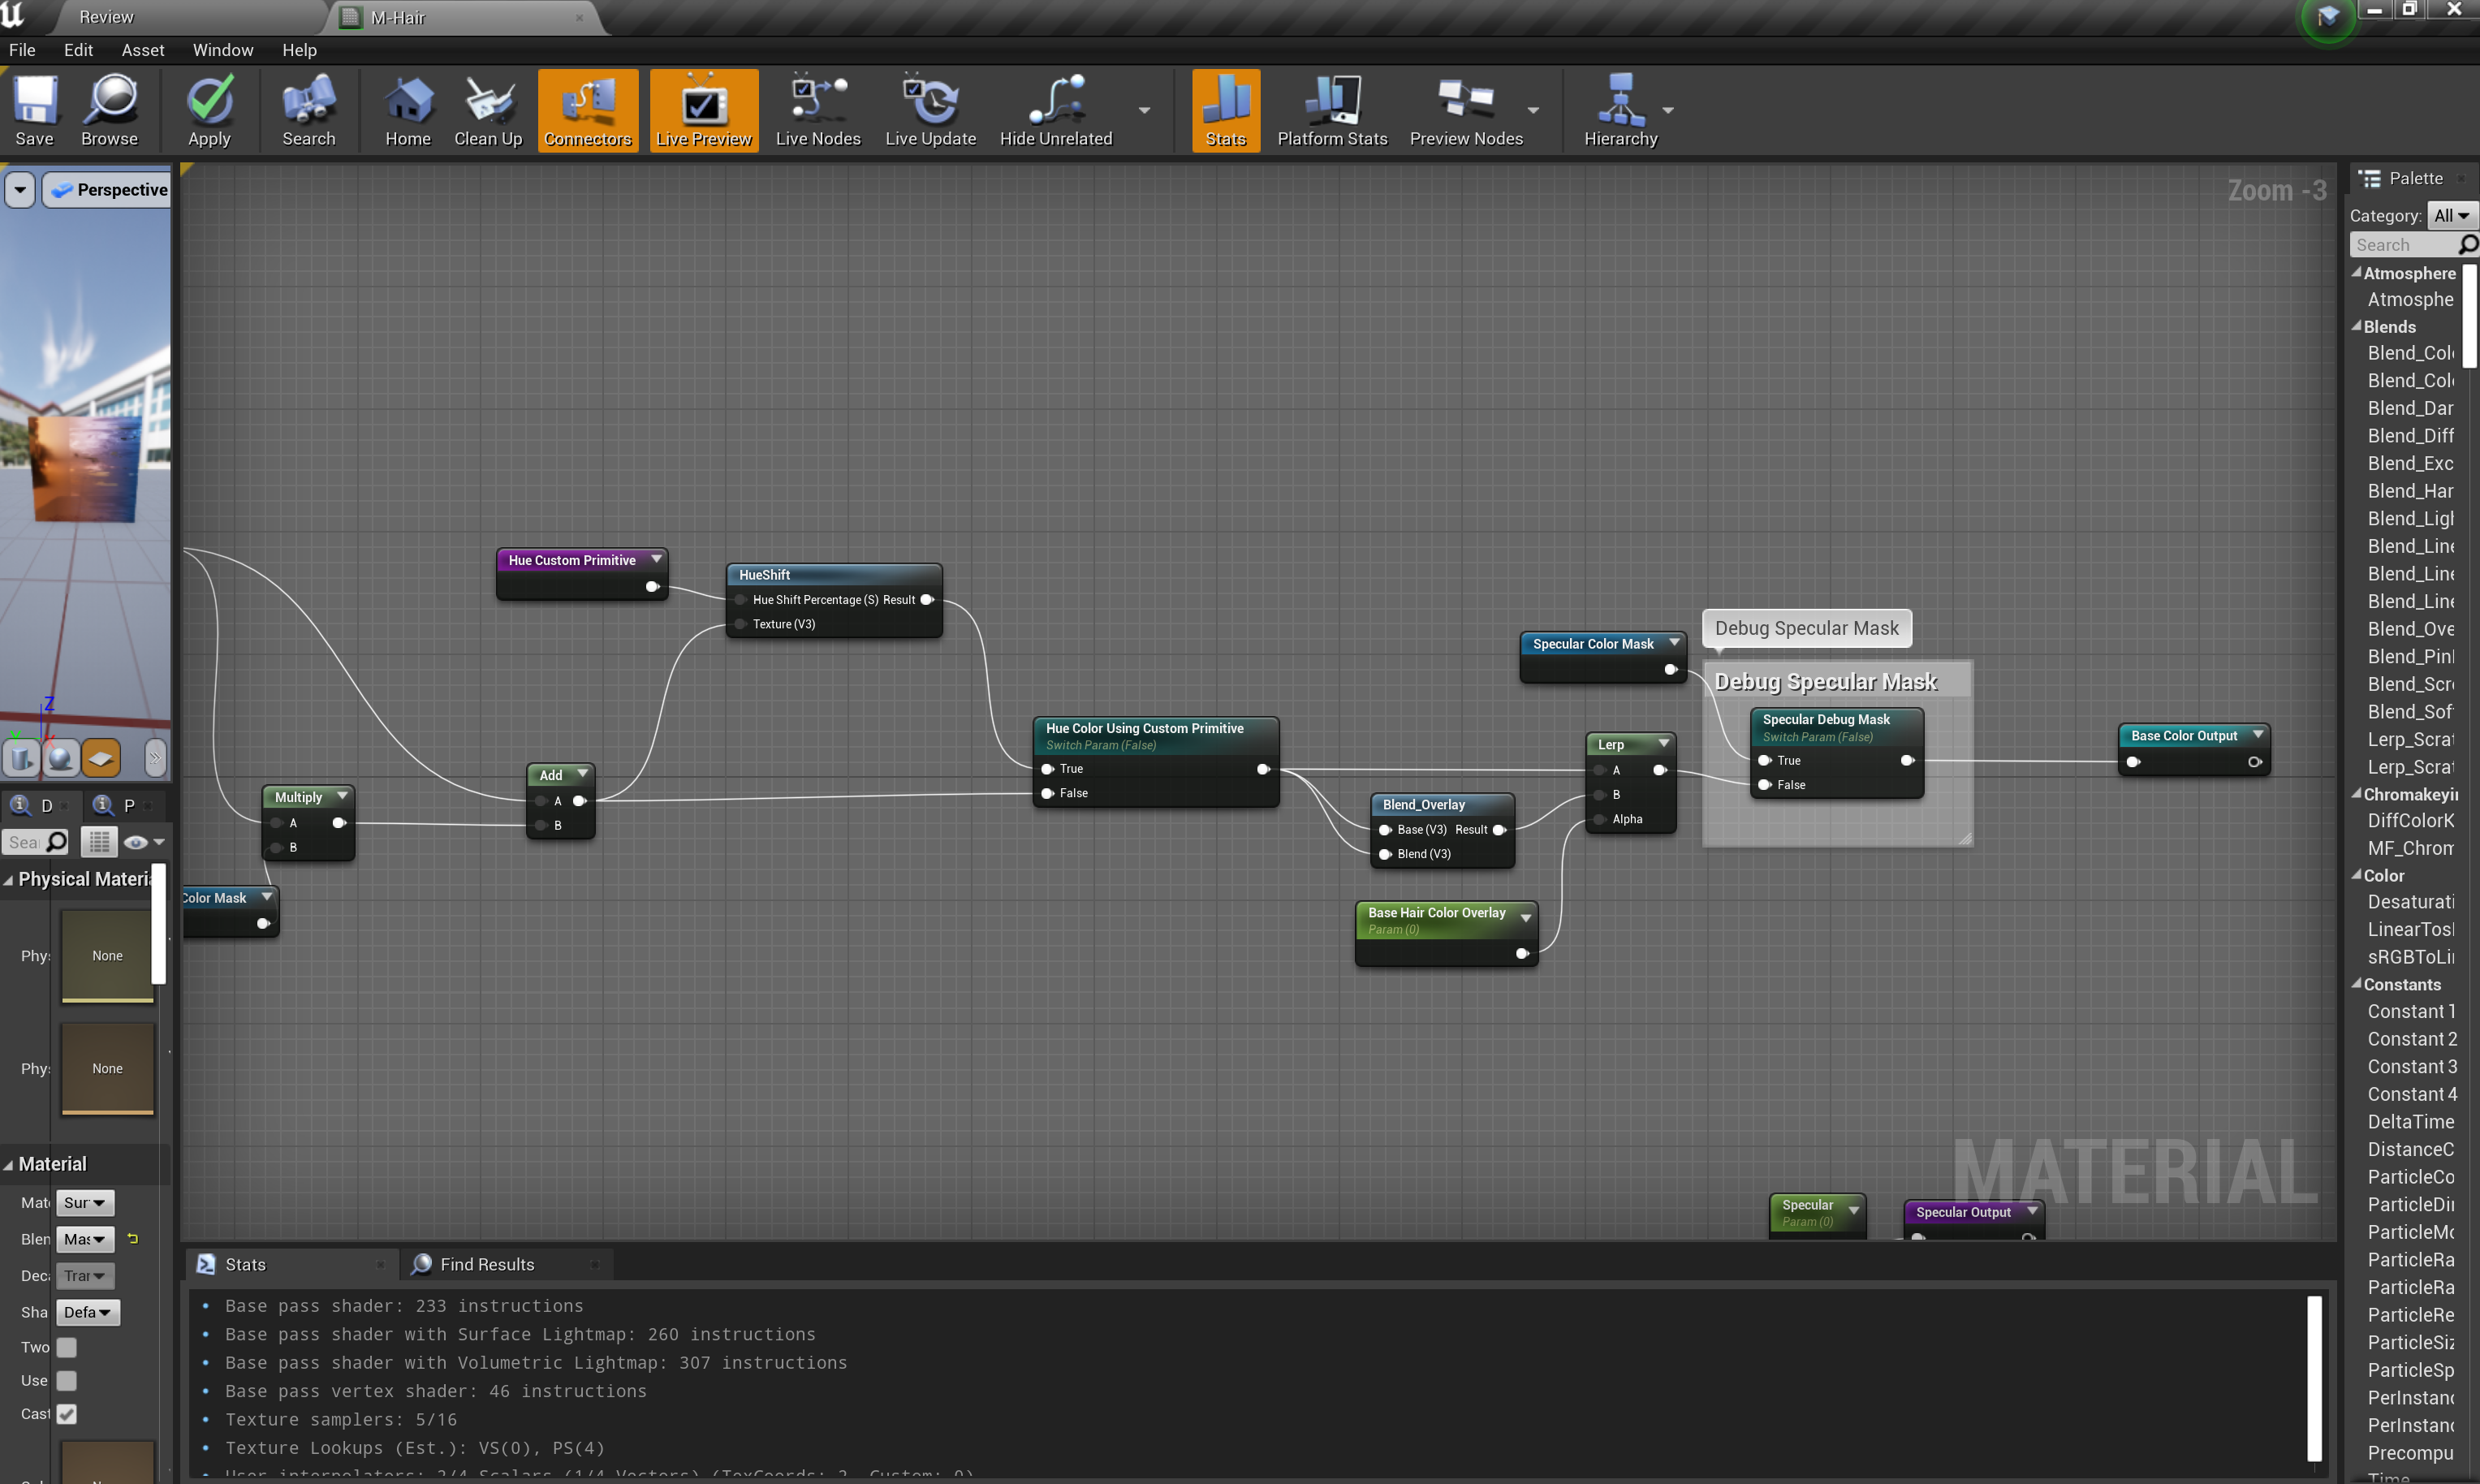
Task: Toggle Live Preview mode
Action: click(704, 111)
